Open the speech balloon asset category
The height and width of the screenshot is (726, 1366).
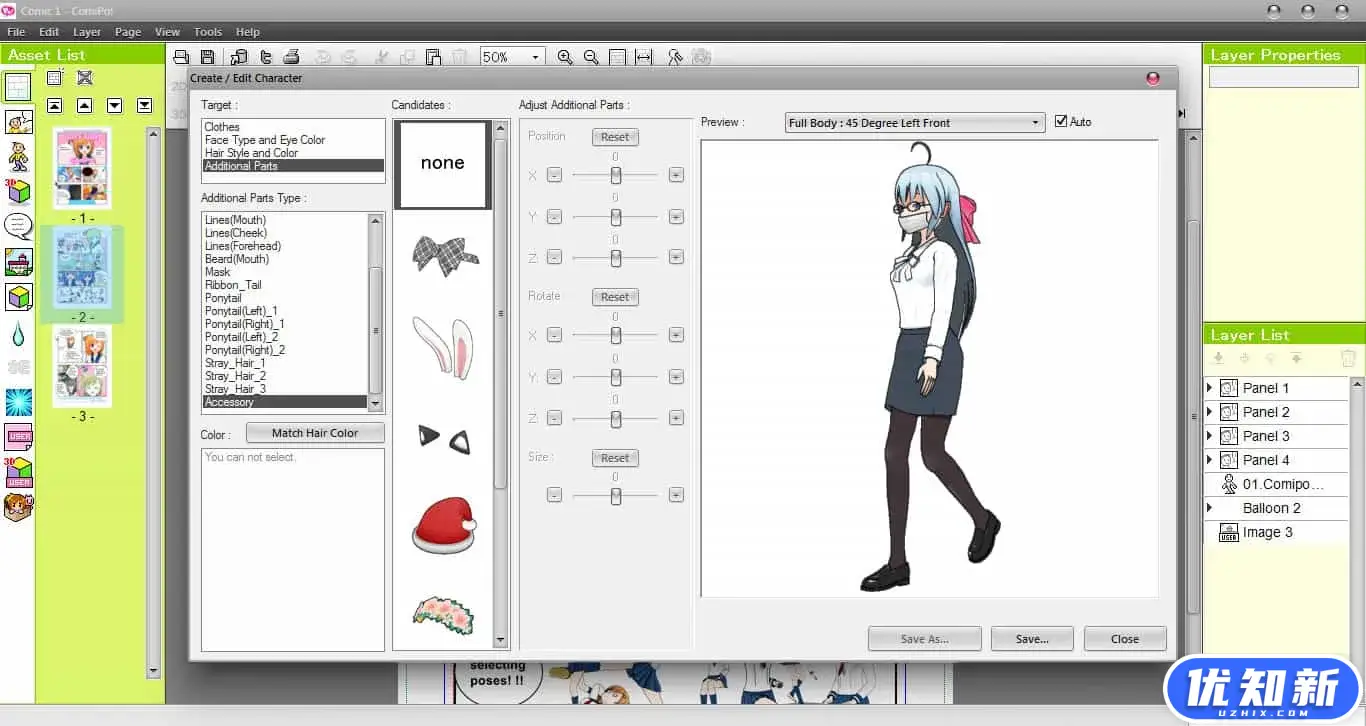[18, 226]
